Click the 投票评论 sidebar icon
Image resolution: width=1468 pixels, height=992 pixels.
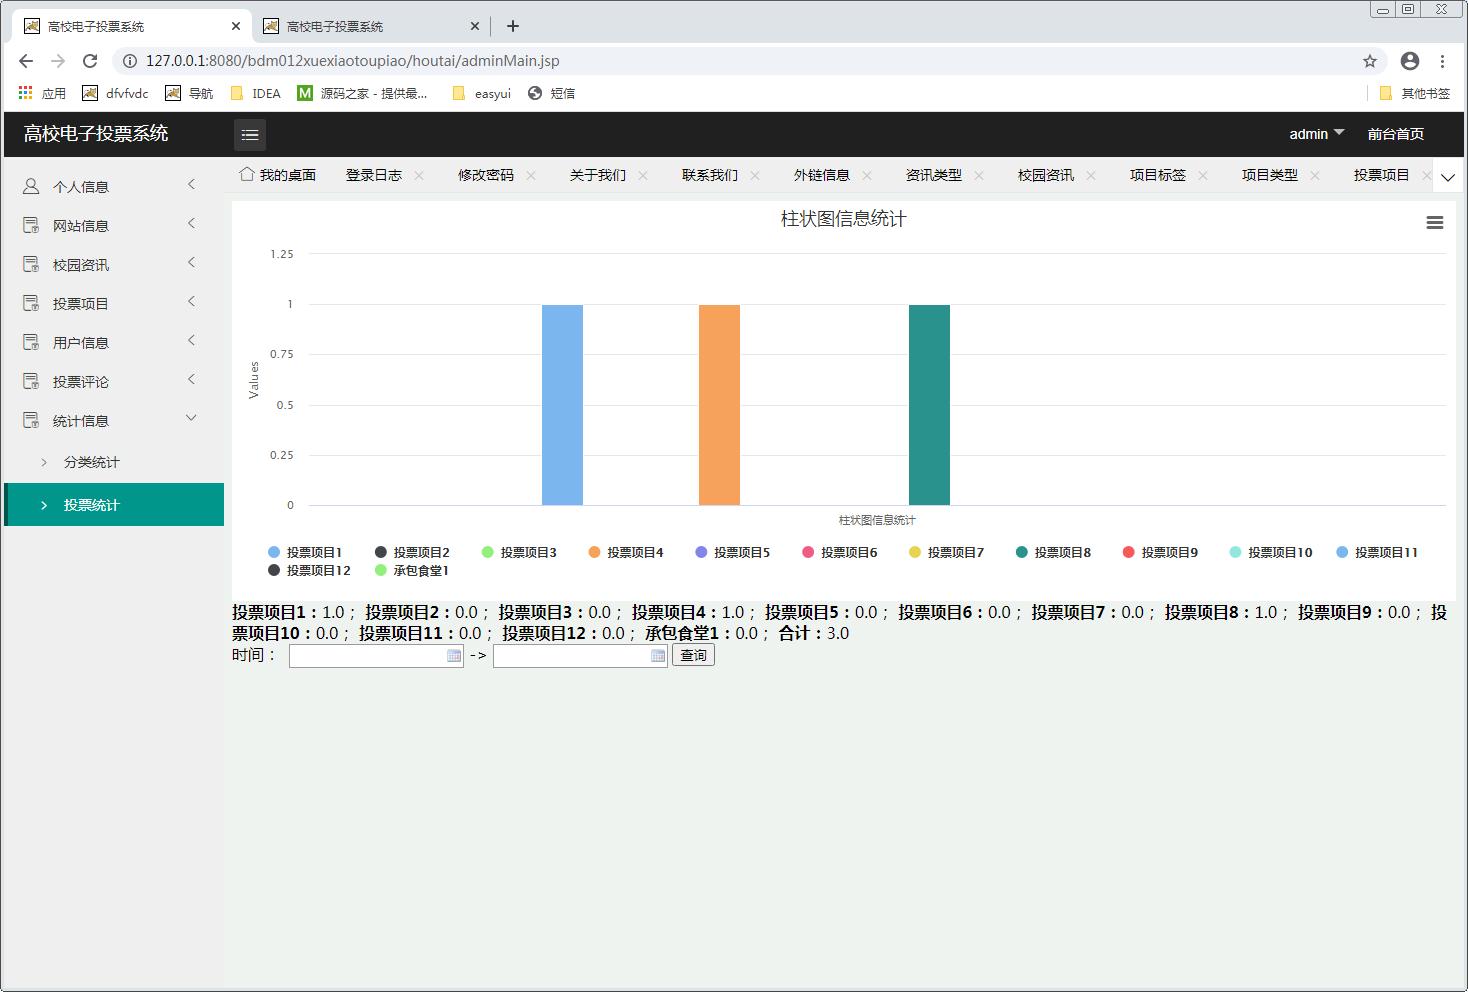pyautogui.click(x=31, y=381)
